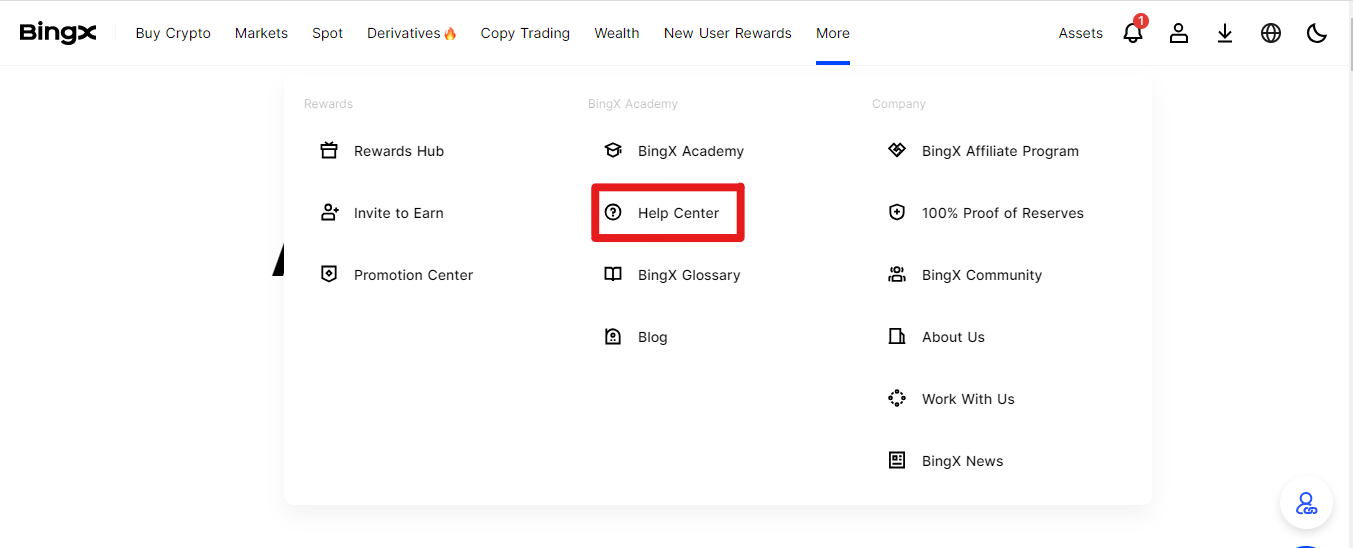Go to the About Us link
This screenshot has width=1353, height=548.
click(953, 337)
